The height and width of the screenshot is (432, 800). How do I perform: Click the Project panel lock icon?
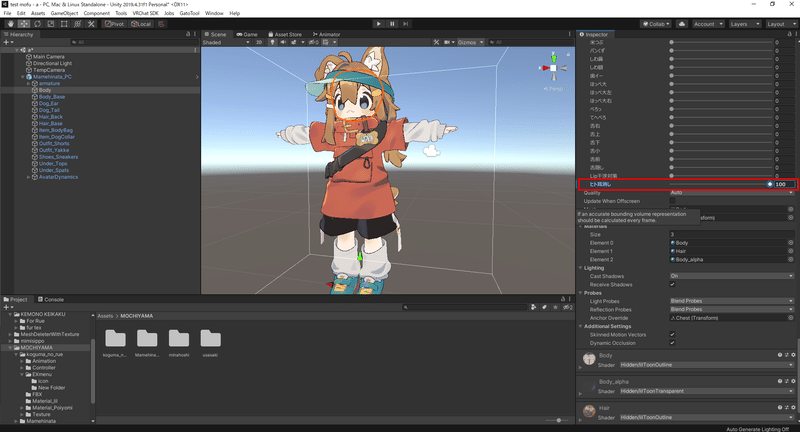pos(563,299)
